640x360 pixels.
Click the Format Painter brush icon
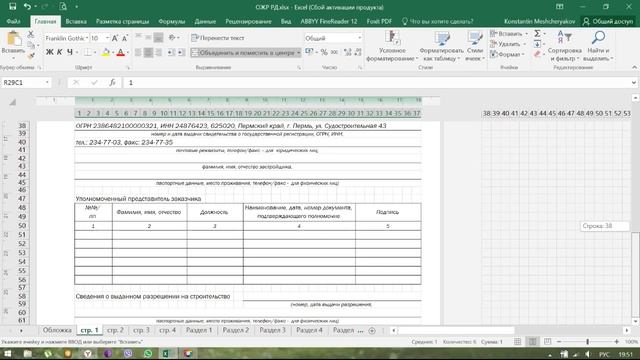[31, 56]
